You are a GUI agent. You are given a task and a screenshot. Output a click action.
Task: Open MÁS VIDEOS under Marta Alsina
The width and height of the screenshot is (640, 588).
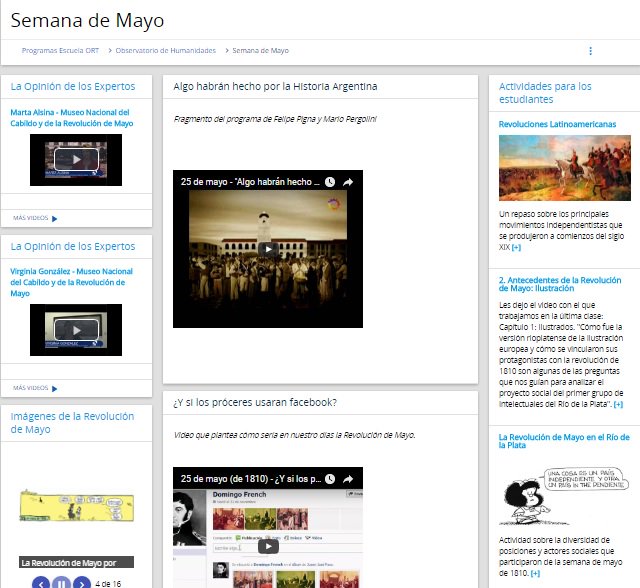[x=31, y=218]
